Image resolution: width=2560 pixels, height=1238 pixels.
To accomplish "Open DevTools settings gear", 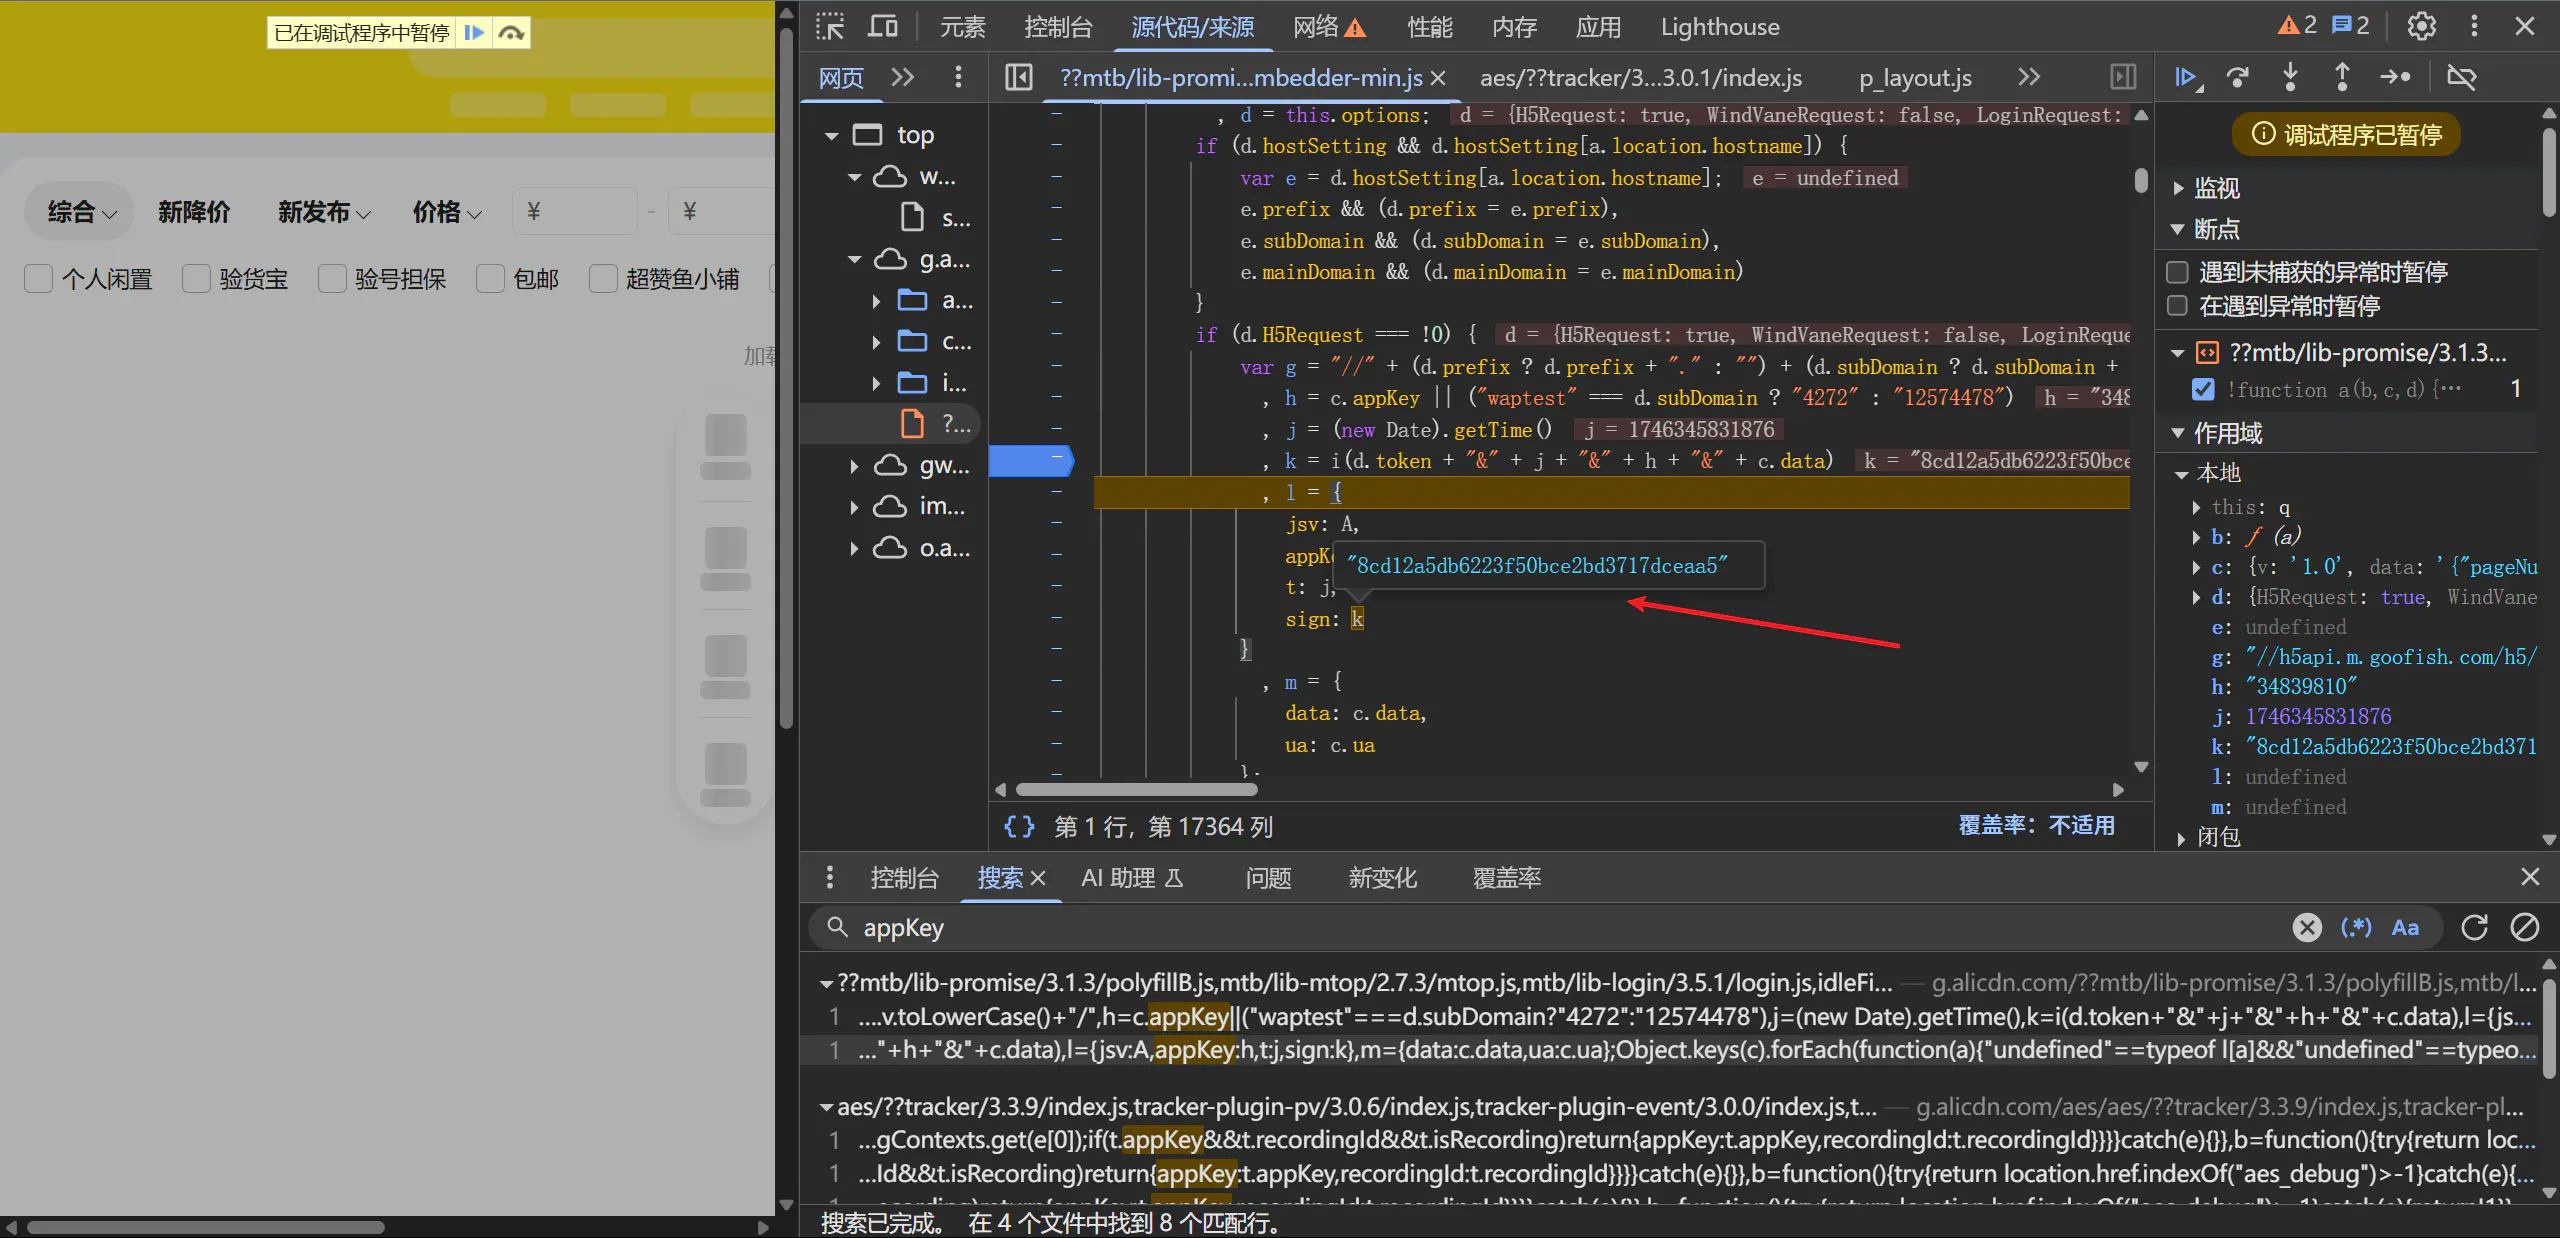I will pyautogui.click(x=2421, y=27).
